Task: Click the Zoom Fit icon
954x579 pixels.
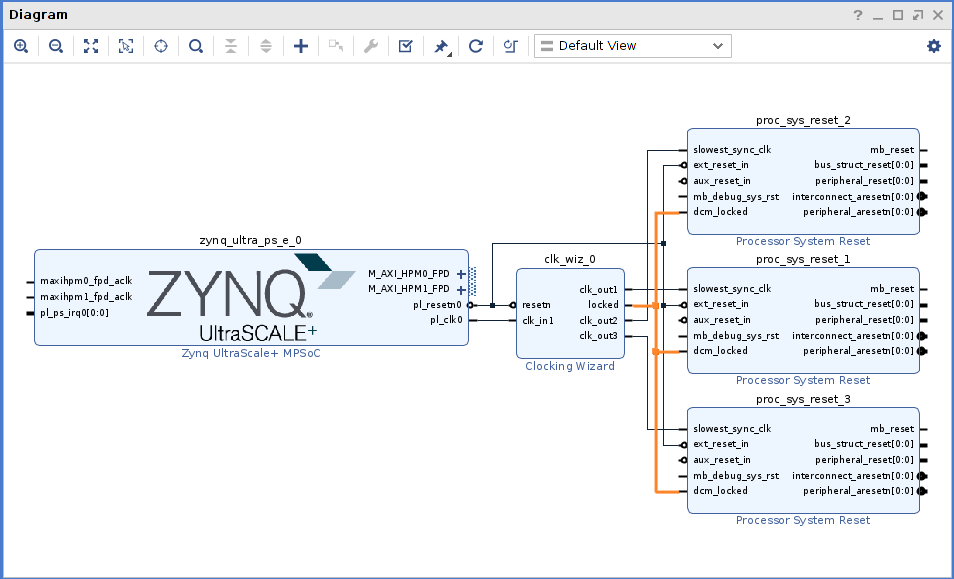Action: pyautogui.click(x=91, y=46)
